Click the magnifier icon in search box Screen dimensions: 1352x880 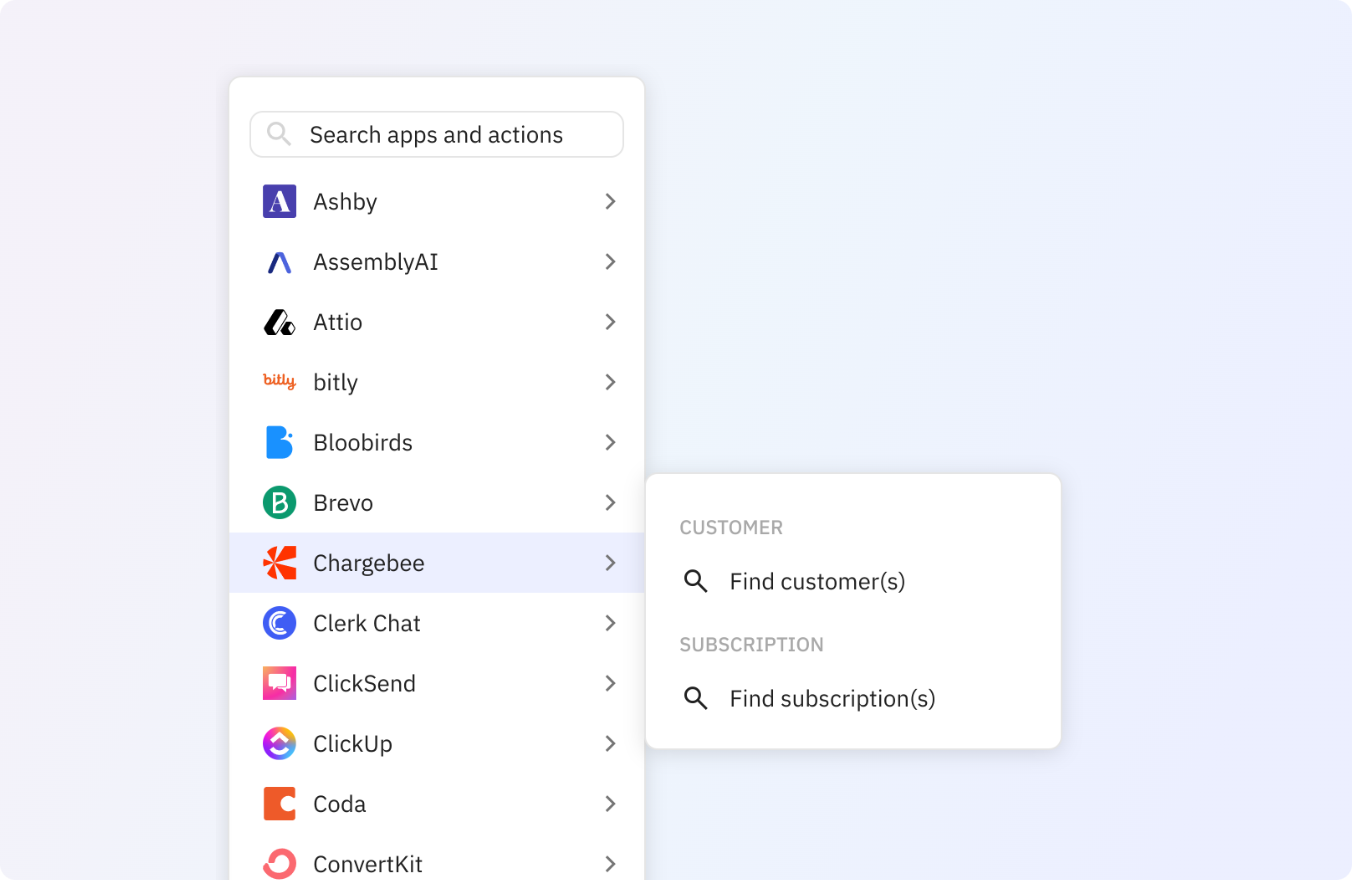click(279, 134)
